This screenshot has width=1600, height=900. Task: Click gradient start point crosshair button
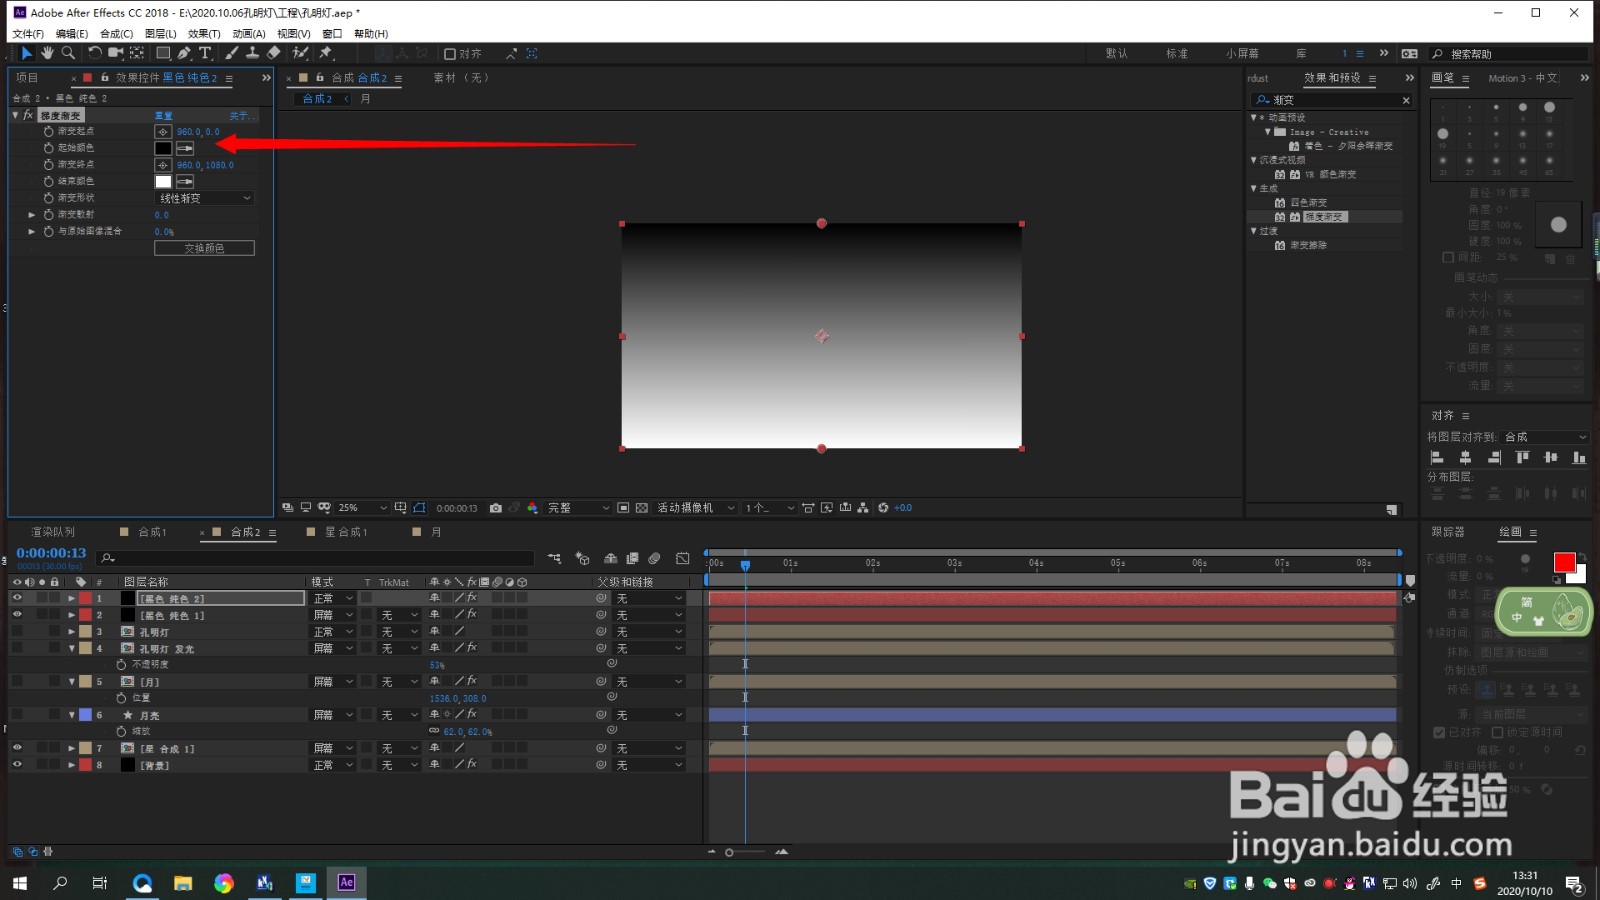point(163,131)
